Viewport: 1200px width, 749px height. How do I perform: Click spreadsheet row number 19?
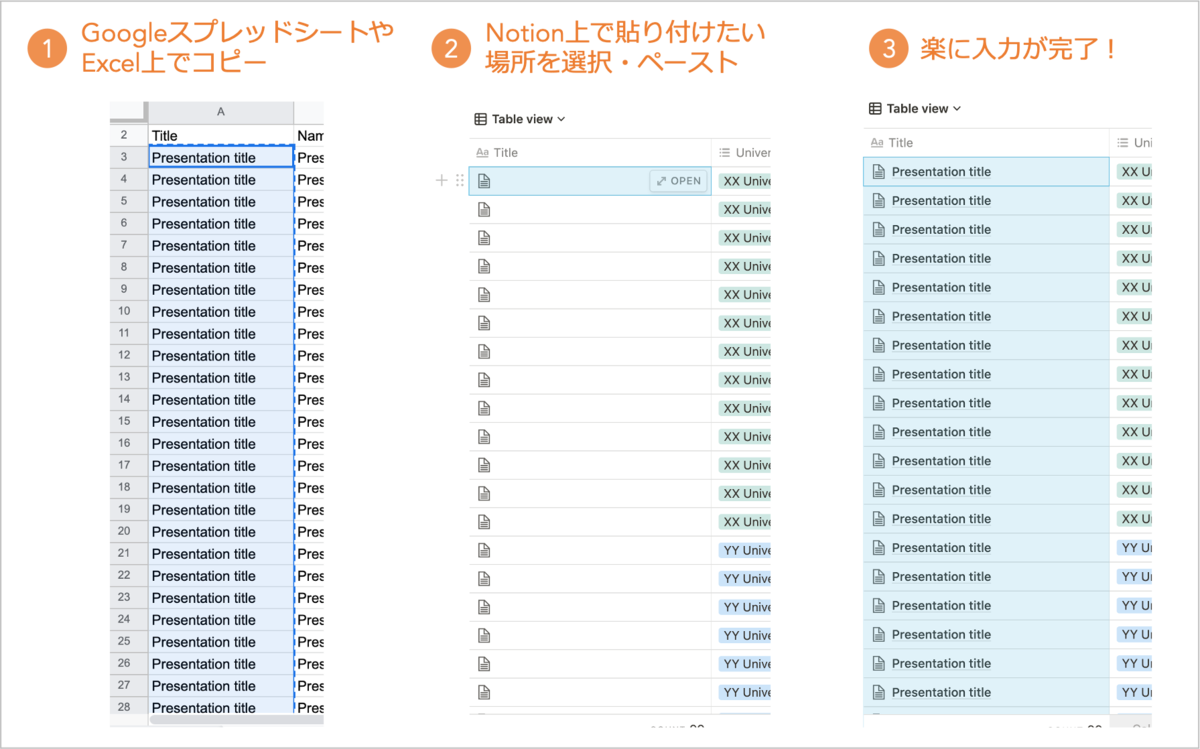click(129, 509)
